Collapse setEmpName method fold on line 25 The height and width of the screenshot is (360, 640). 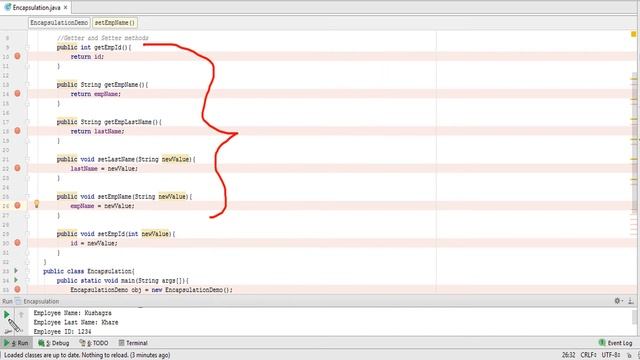[x=28, y=196]
